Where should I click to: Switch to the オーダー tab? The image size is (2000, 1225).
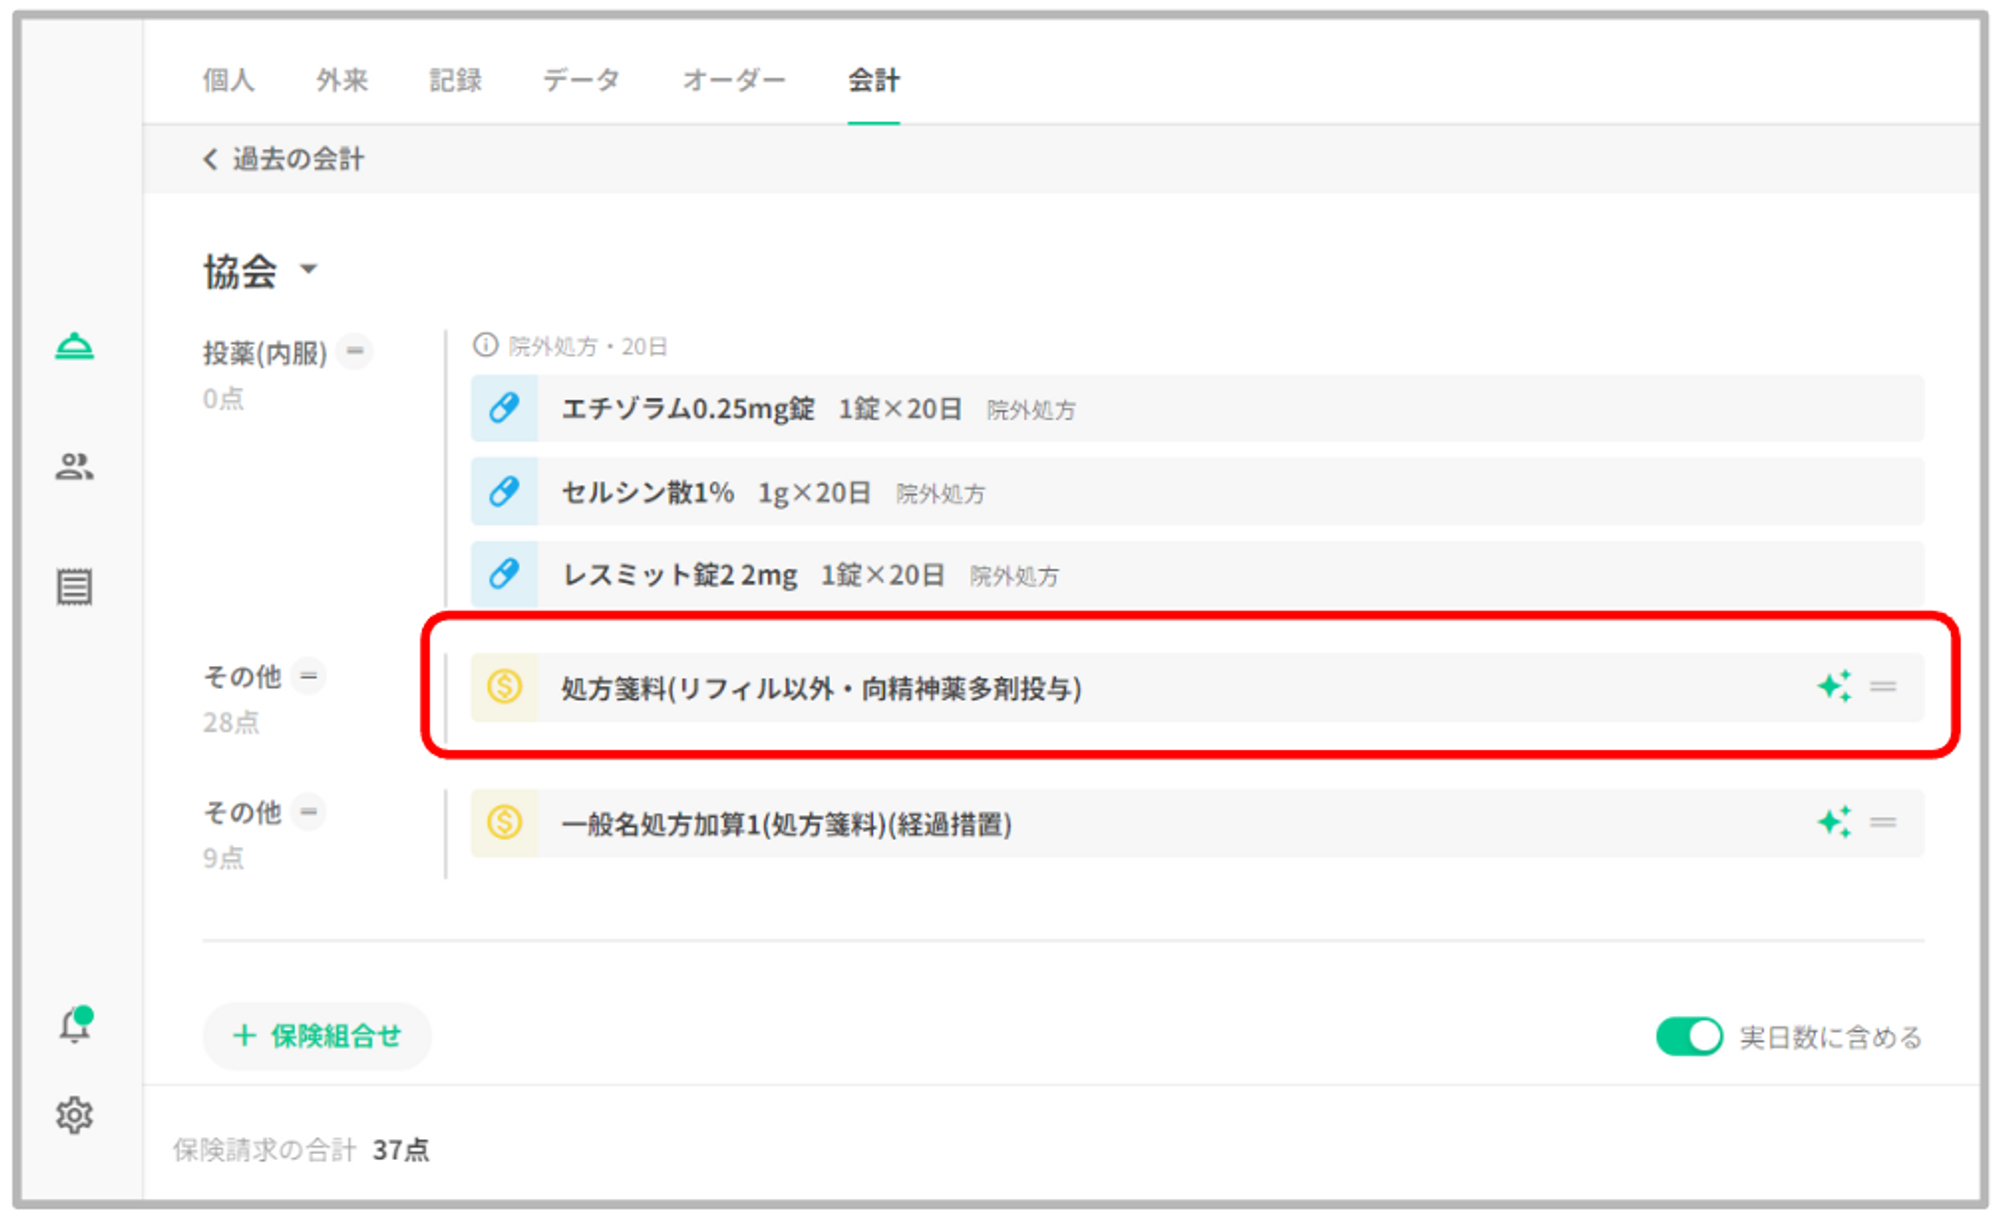(733, 80)
